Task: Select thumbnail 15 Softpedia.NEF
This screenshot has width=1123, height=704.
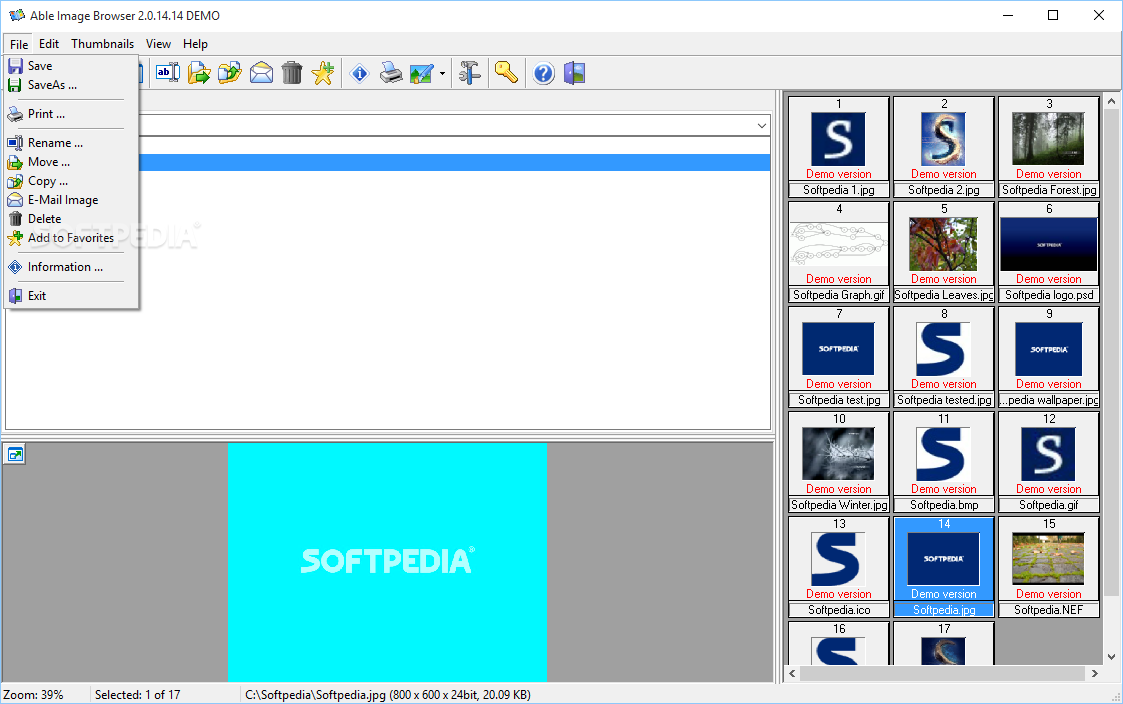Action: [1049, 567]
